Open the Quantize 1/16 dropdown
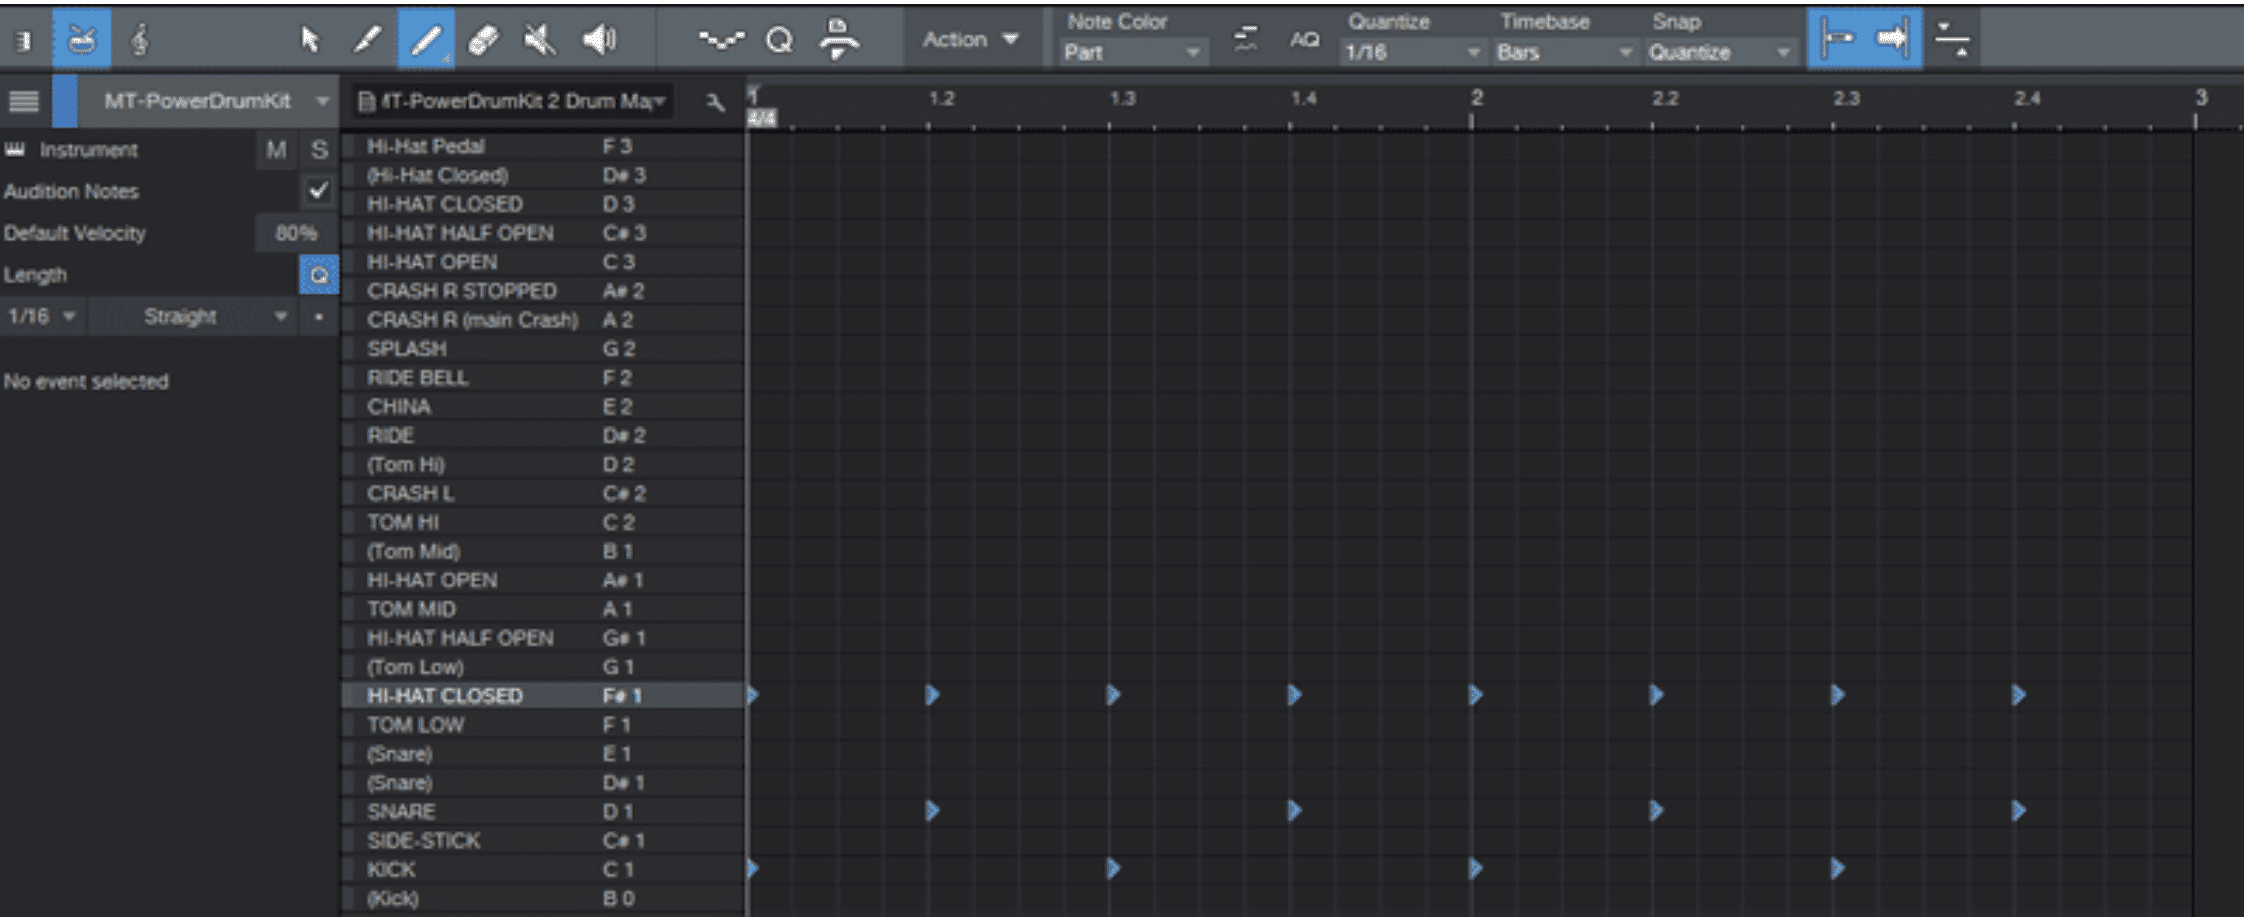 coord(1412,52)
